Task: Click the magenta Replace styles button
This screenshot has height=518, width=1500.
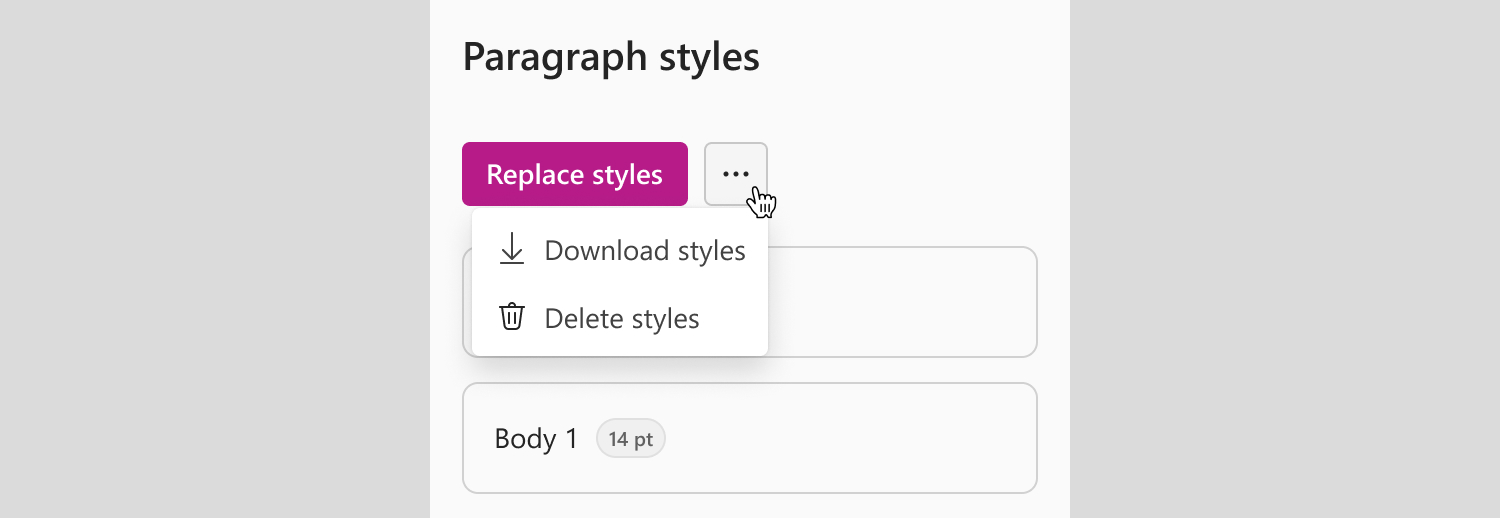Action: [575, 174]
